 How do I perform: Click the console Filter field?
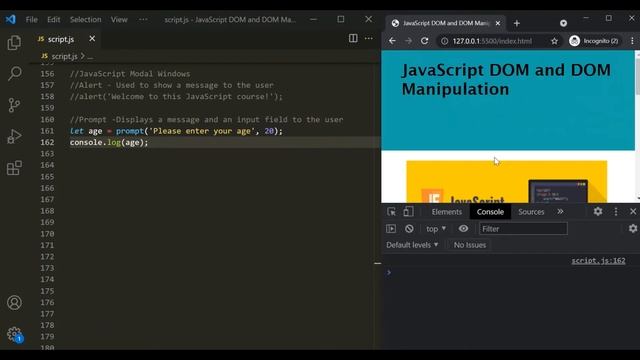tap(523, 229)
